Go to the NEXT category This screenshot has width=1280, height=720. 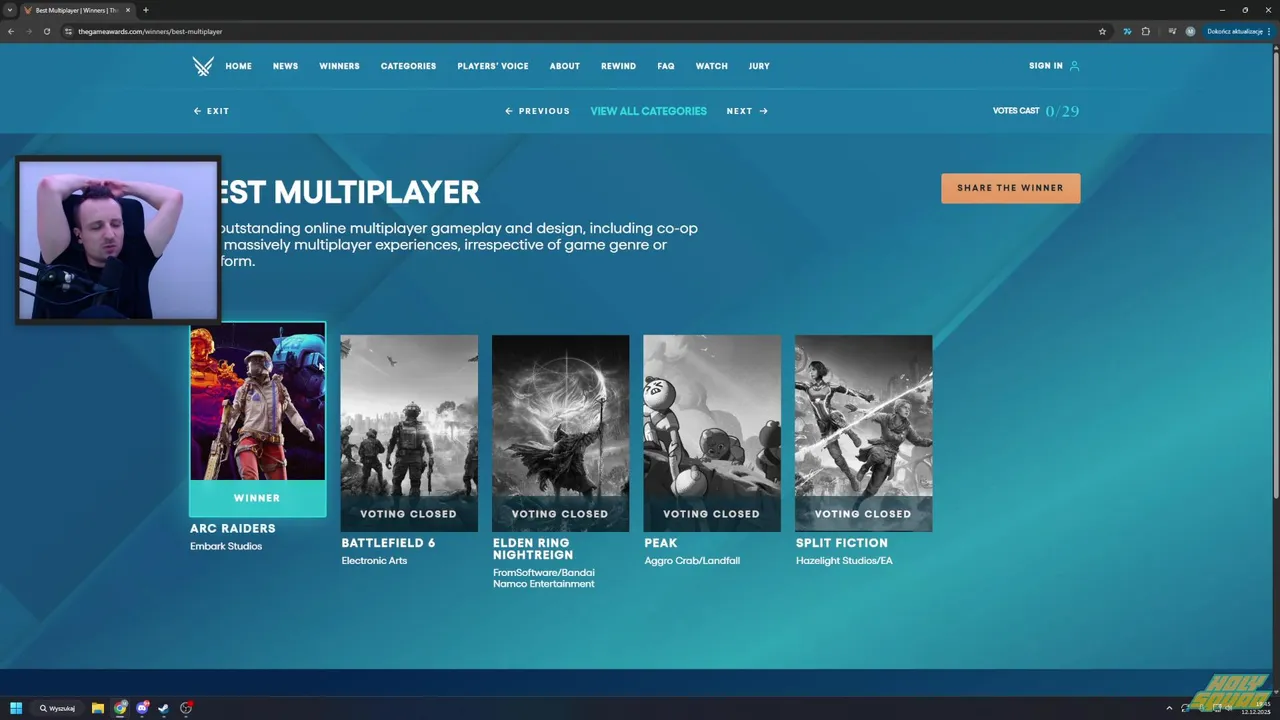click(x=747, y=111)
